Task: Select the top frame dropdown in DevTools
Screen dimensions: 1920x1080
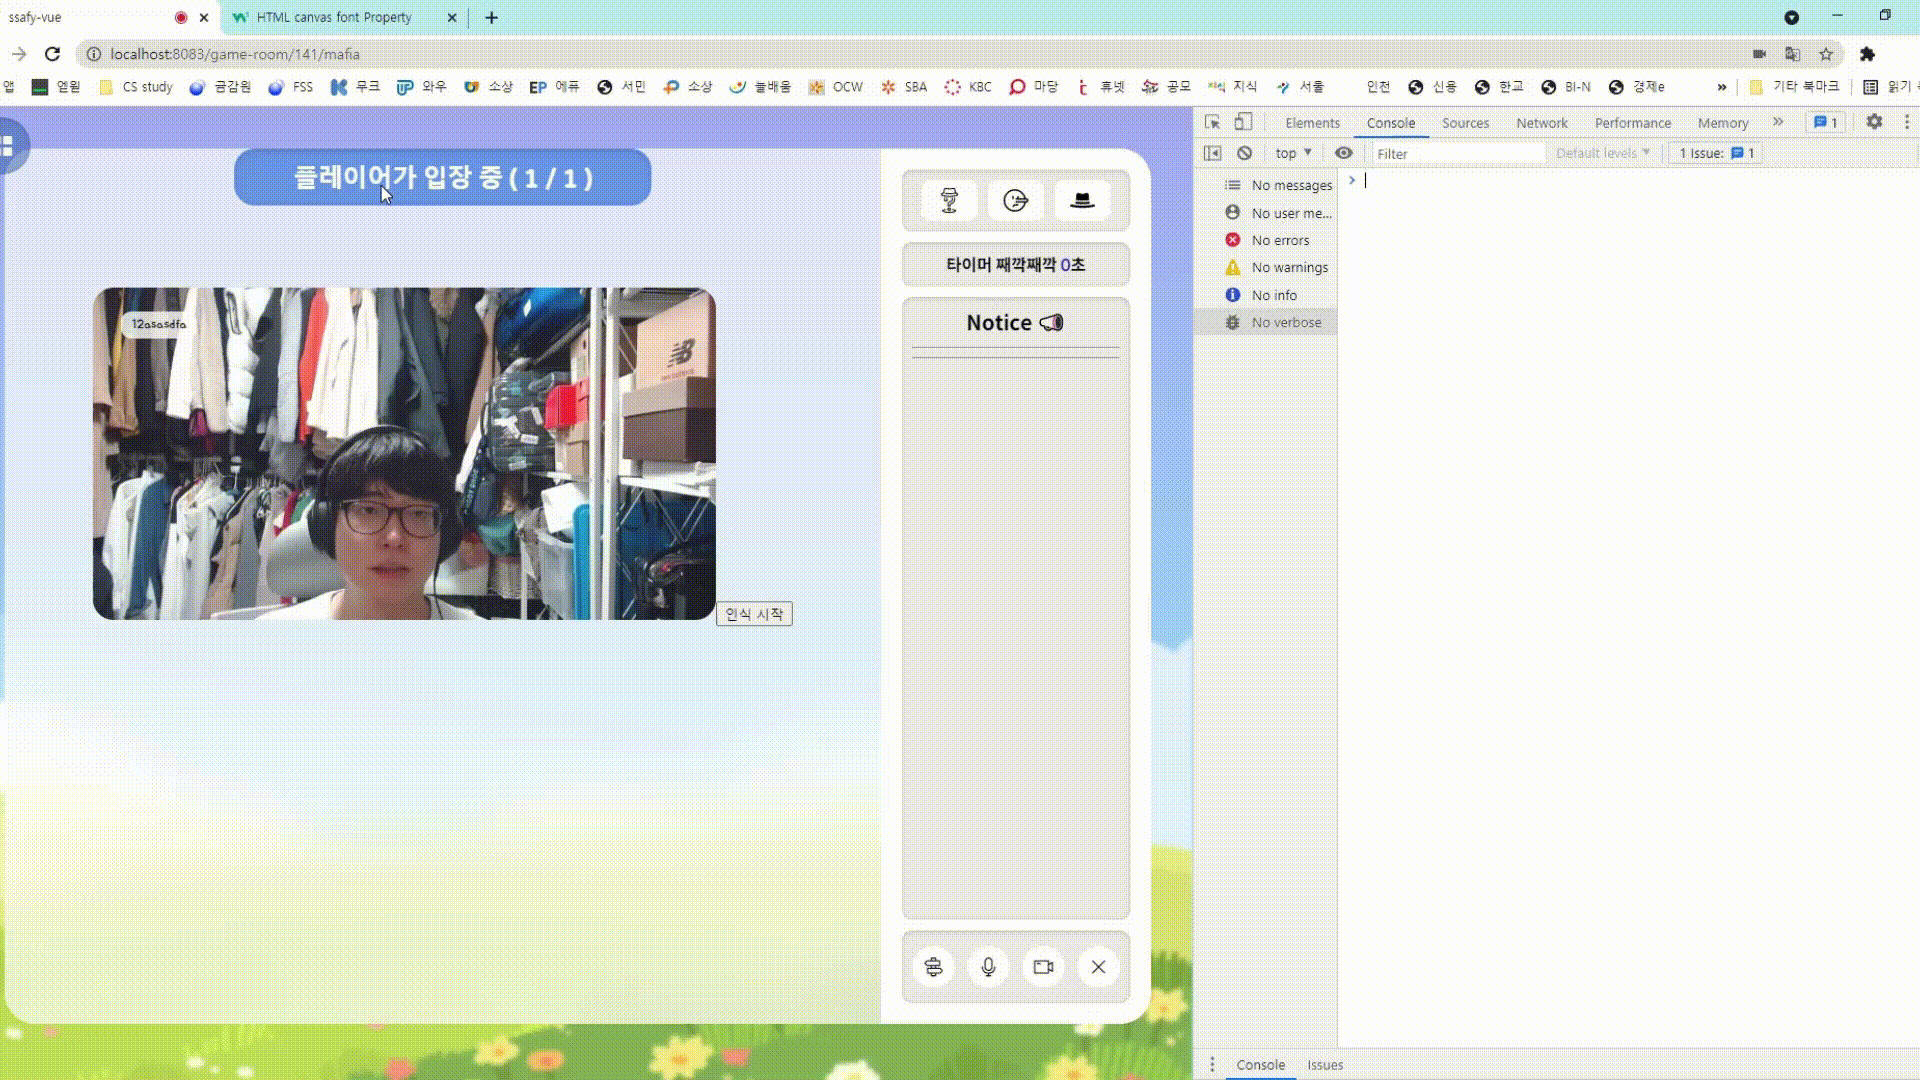Action: [x=1292, y=152]
